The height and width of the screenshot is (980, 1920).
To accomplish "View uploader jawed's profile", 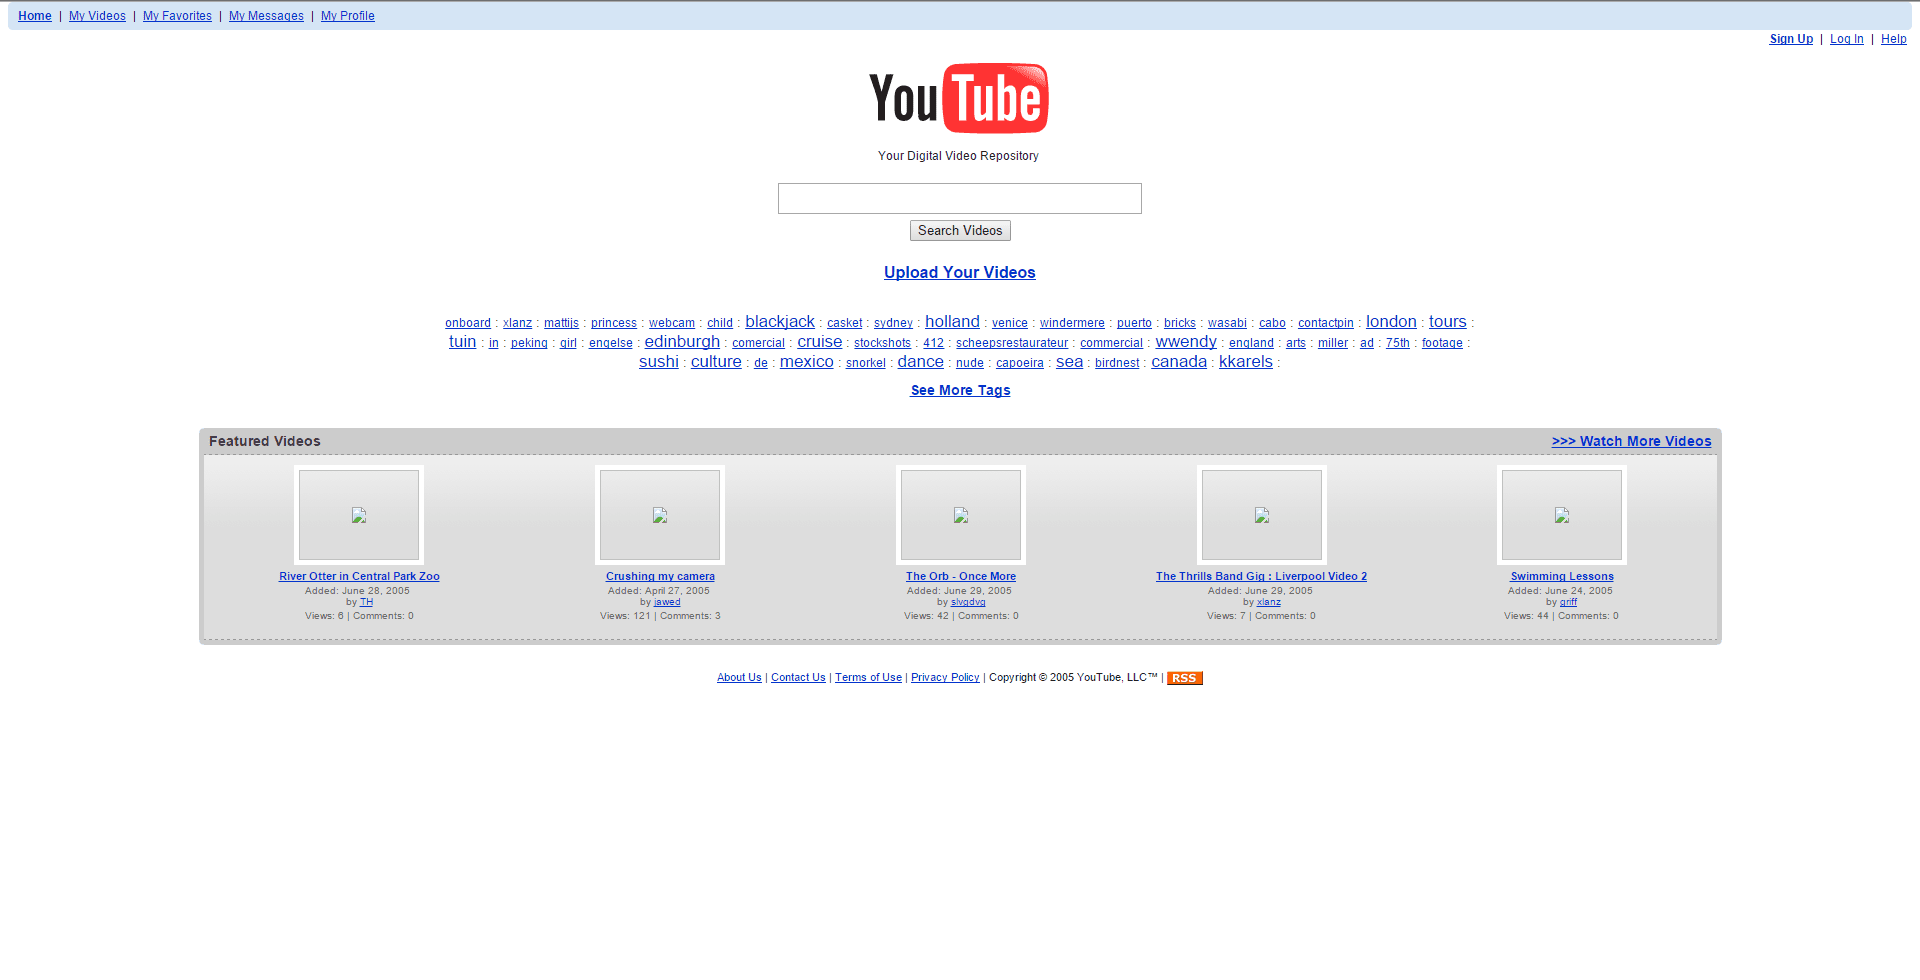I will pyautogui.click(x=667, y=602).
